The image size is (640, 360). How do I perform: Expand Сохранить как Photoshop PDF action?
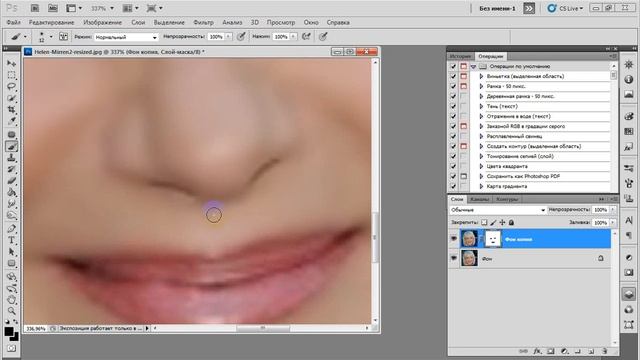pyautogui.click(x=481, y=176)
